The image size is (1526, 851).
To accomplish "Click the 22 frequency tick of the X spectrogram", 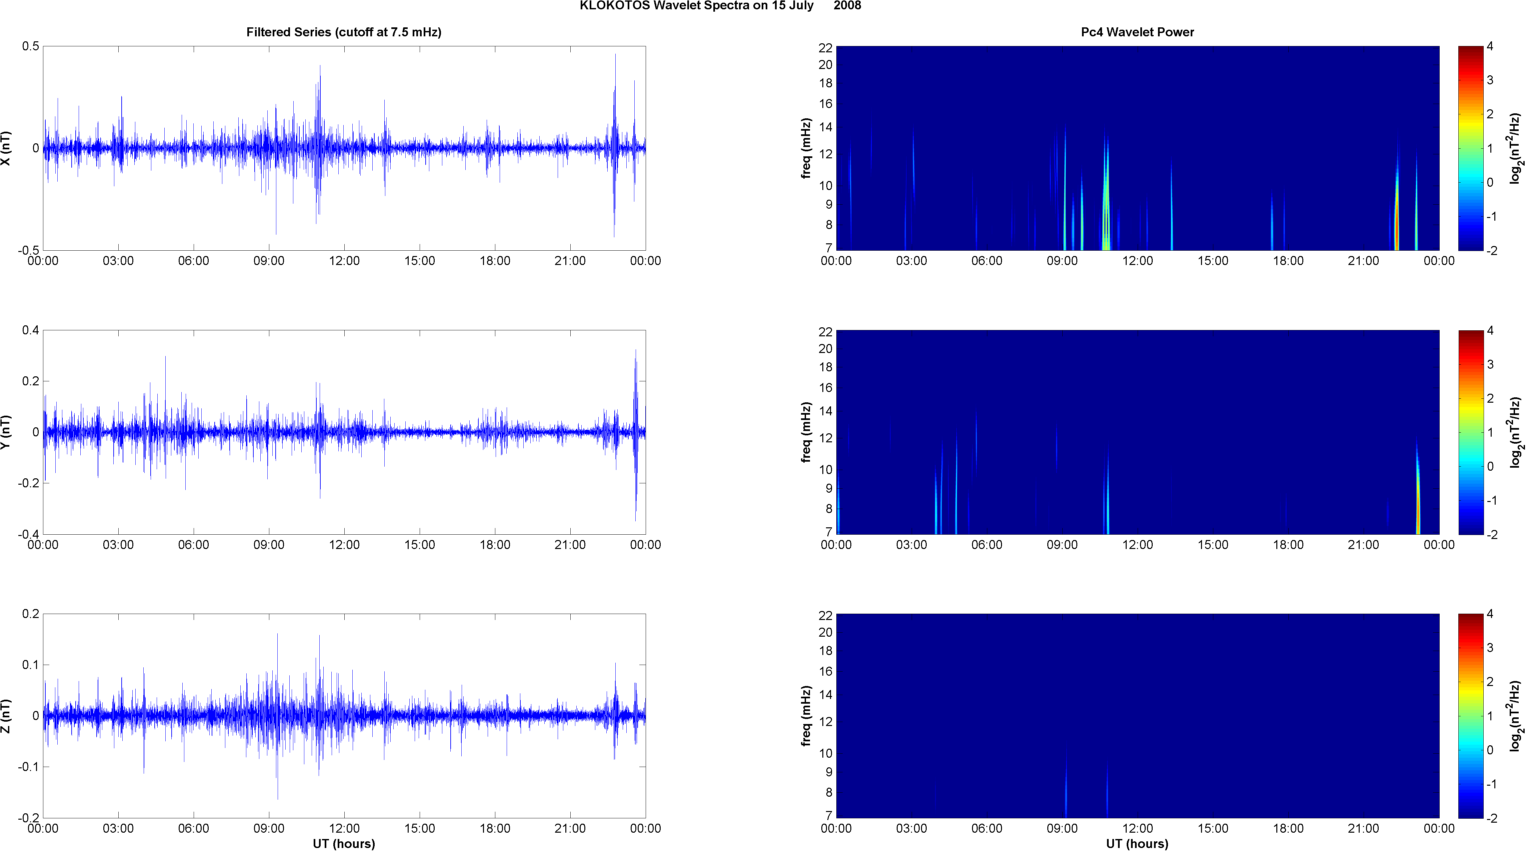I will (x=825, y=48).
